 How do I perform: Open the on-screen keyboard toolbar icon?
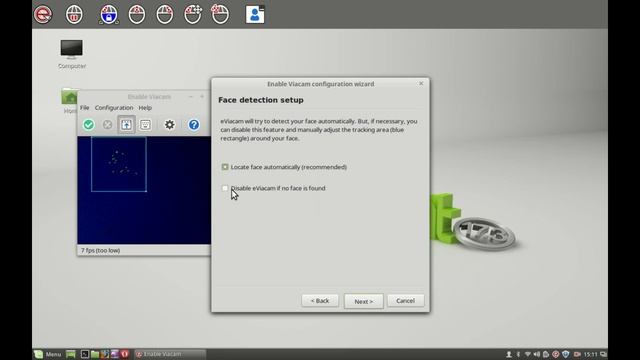coord(145,124)
